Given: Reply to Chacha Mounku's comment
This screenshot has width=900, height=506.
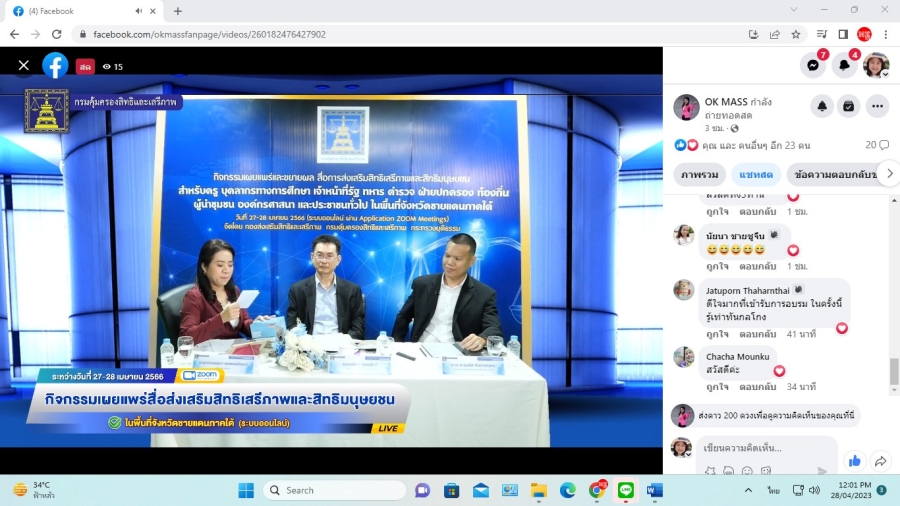Looking at the screenshot, I should tap(758, 387).
